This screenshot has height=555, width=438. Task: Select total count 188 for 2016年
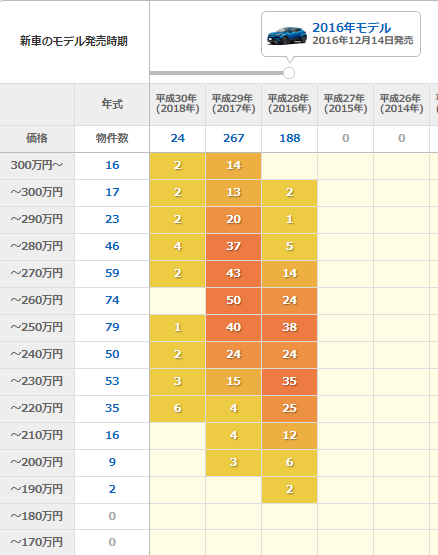point(290,138)
